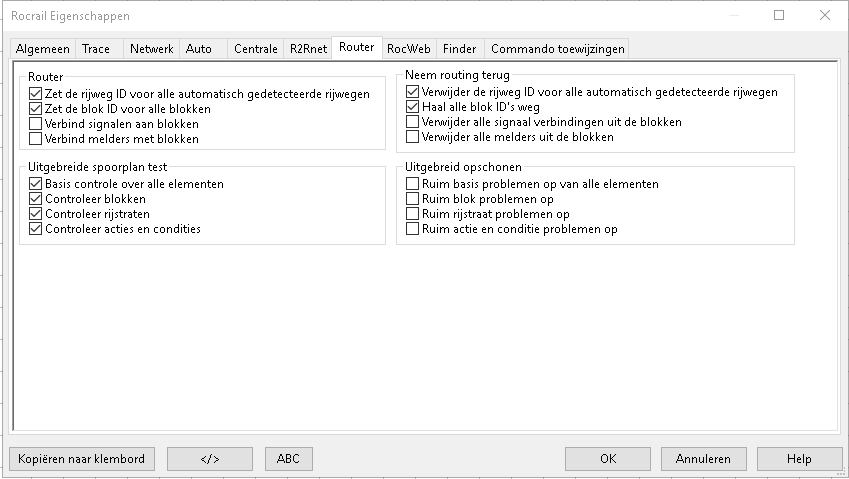Open the Algemeen tab
The image size is (849, 479).
43,48
